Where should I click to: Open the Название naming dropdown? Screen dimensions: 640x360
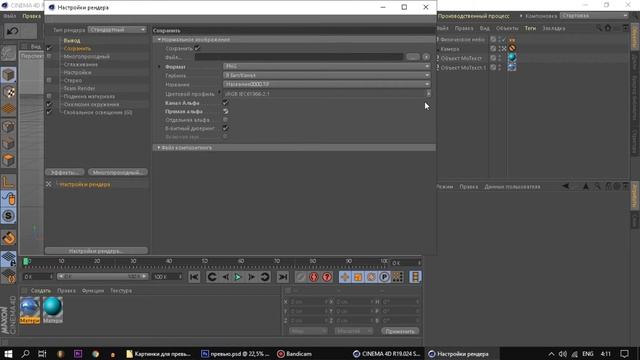(x=327, y=84)
